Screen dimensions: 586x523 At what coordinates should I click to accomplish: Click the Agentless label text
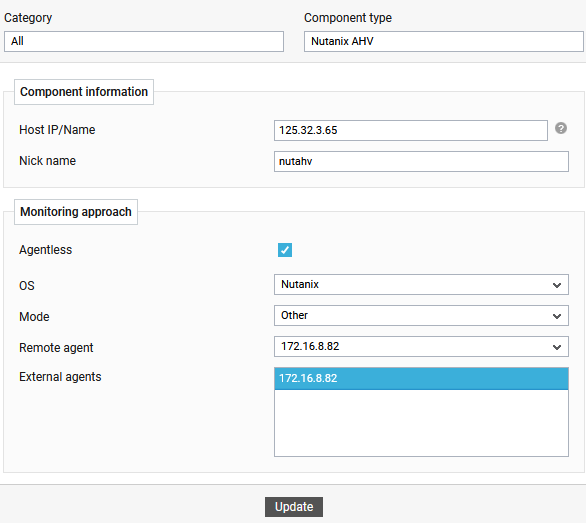pyautogui.click(x=45, y=250)
